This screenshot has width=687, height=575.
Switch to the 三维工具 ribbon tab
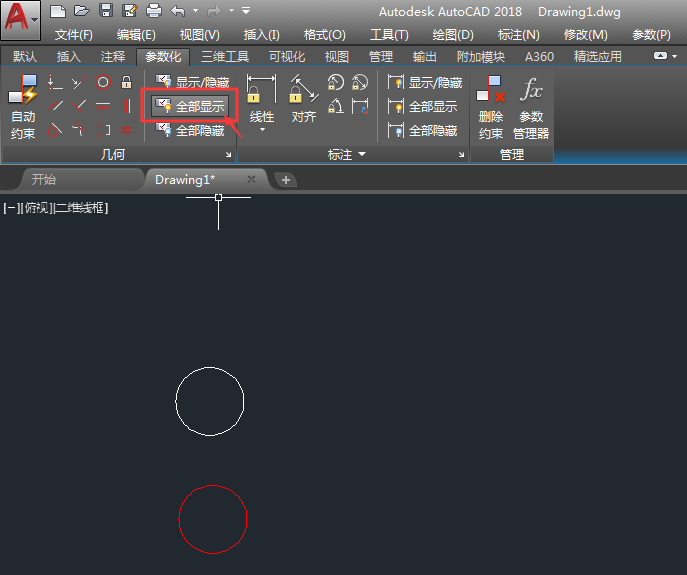click(x=225, y=57)
